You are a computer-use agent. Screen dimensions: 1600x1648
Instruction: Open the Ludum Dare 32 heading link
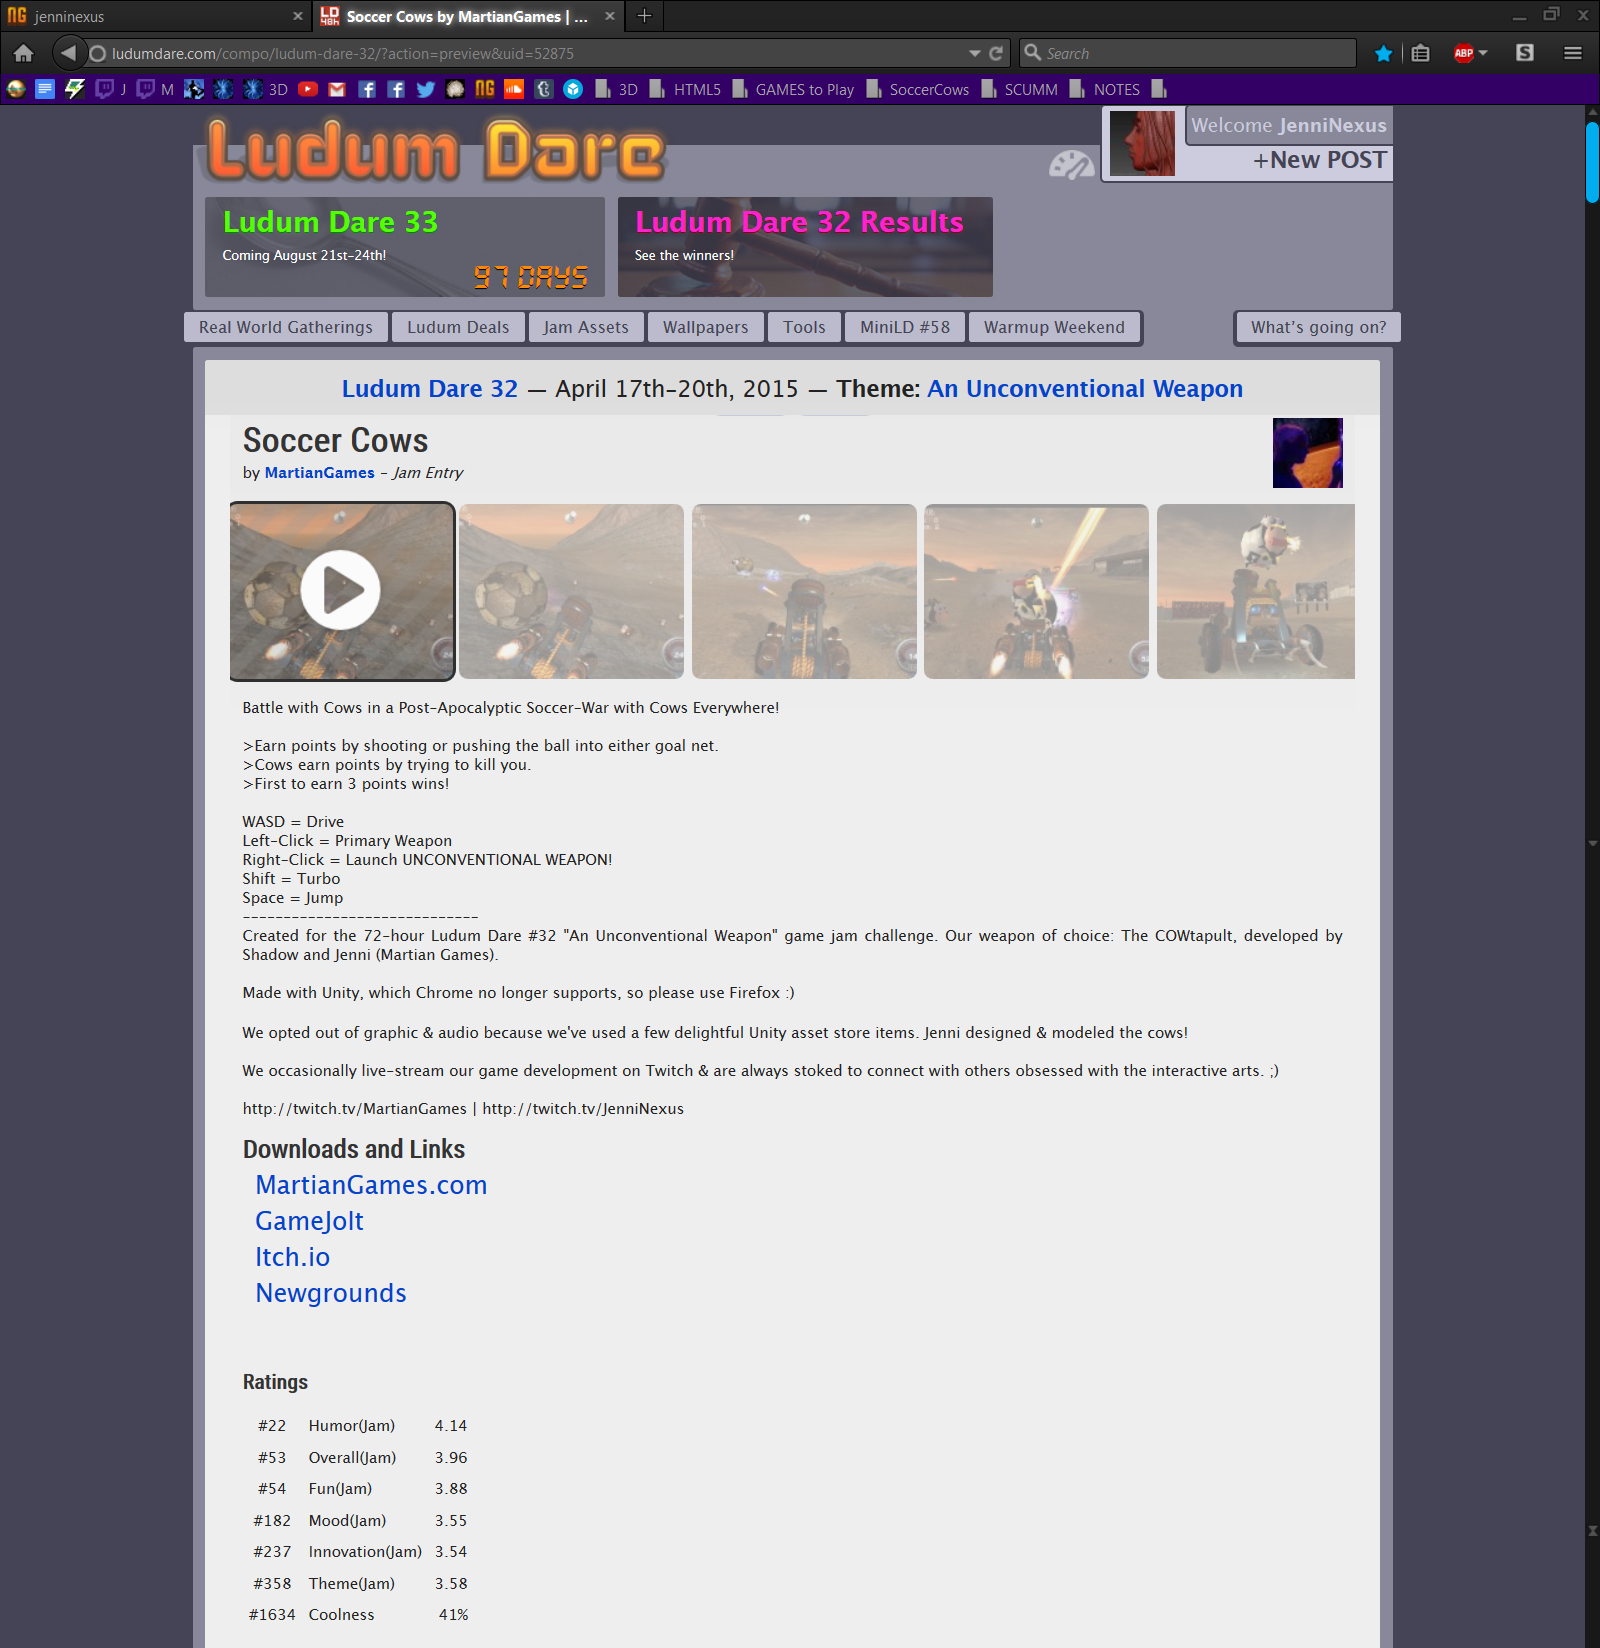point(430,389)
